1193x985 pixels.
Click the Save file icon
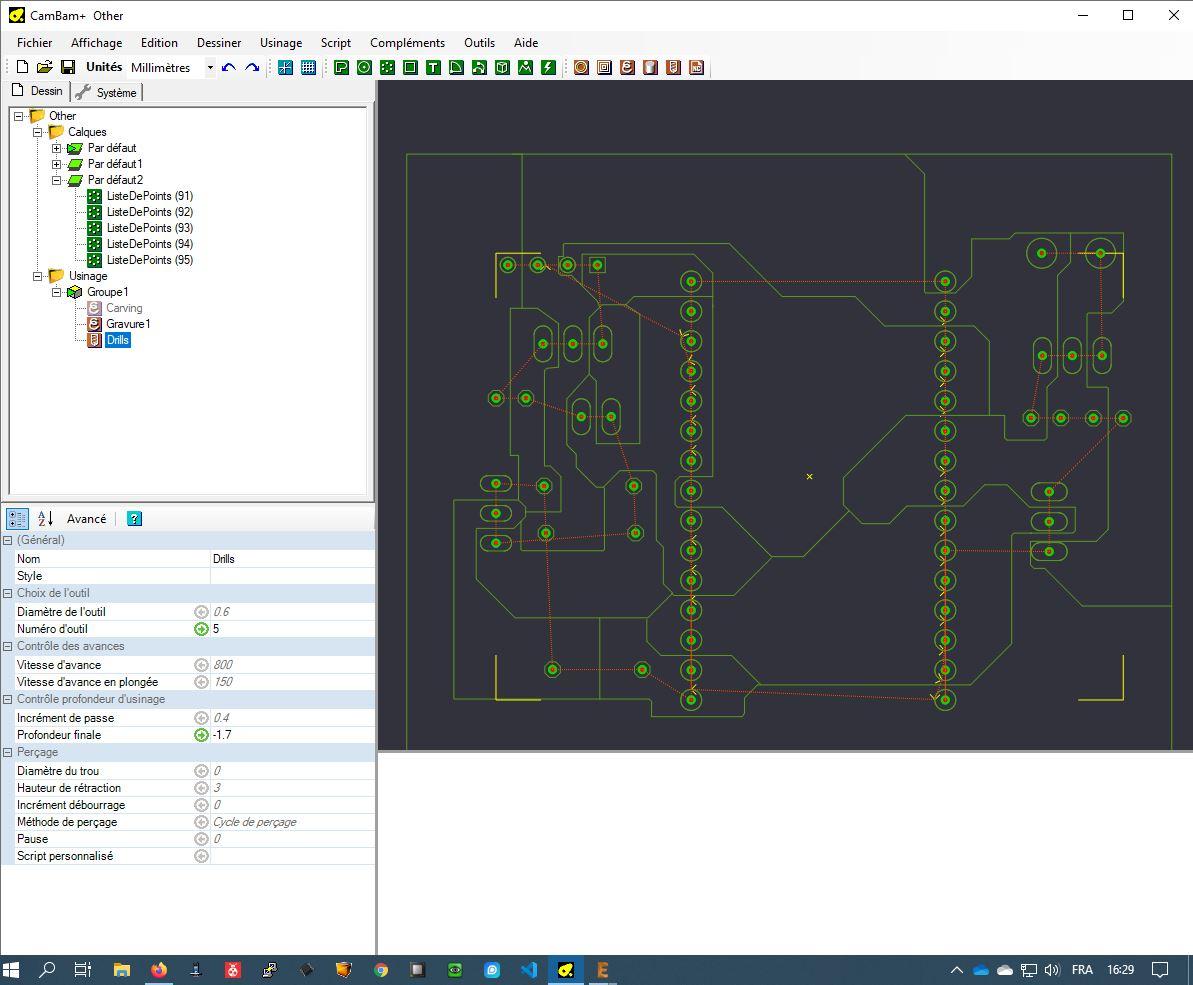68,67
